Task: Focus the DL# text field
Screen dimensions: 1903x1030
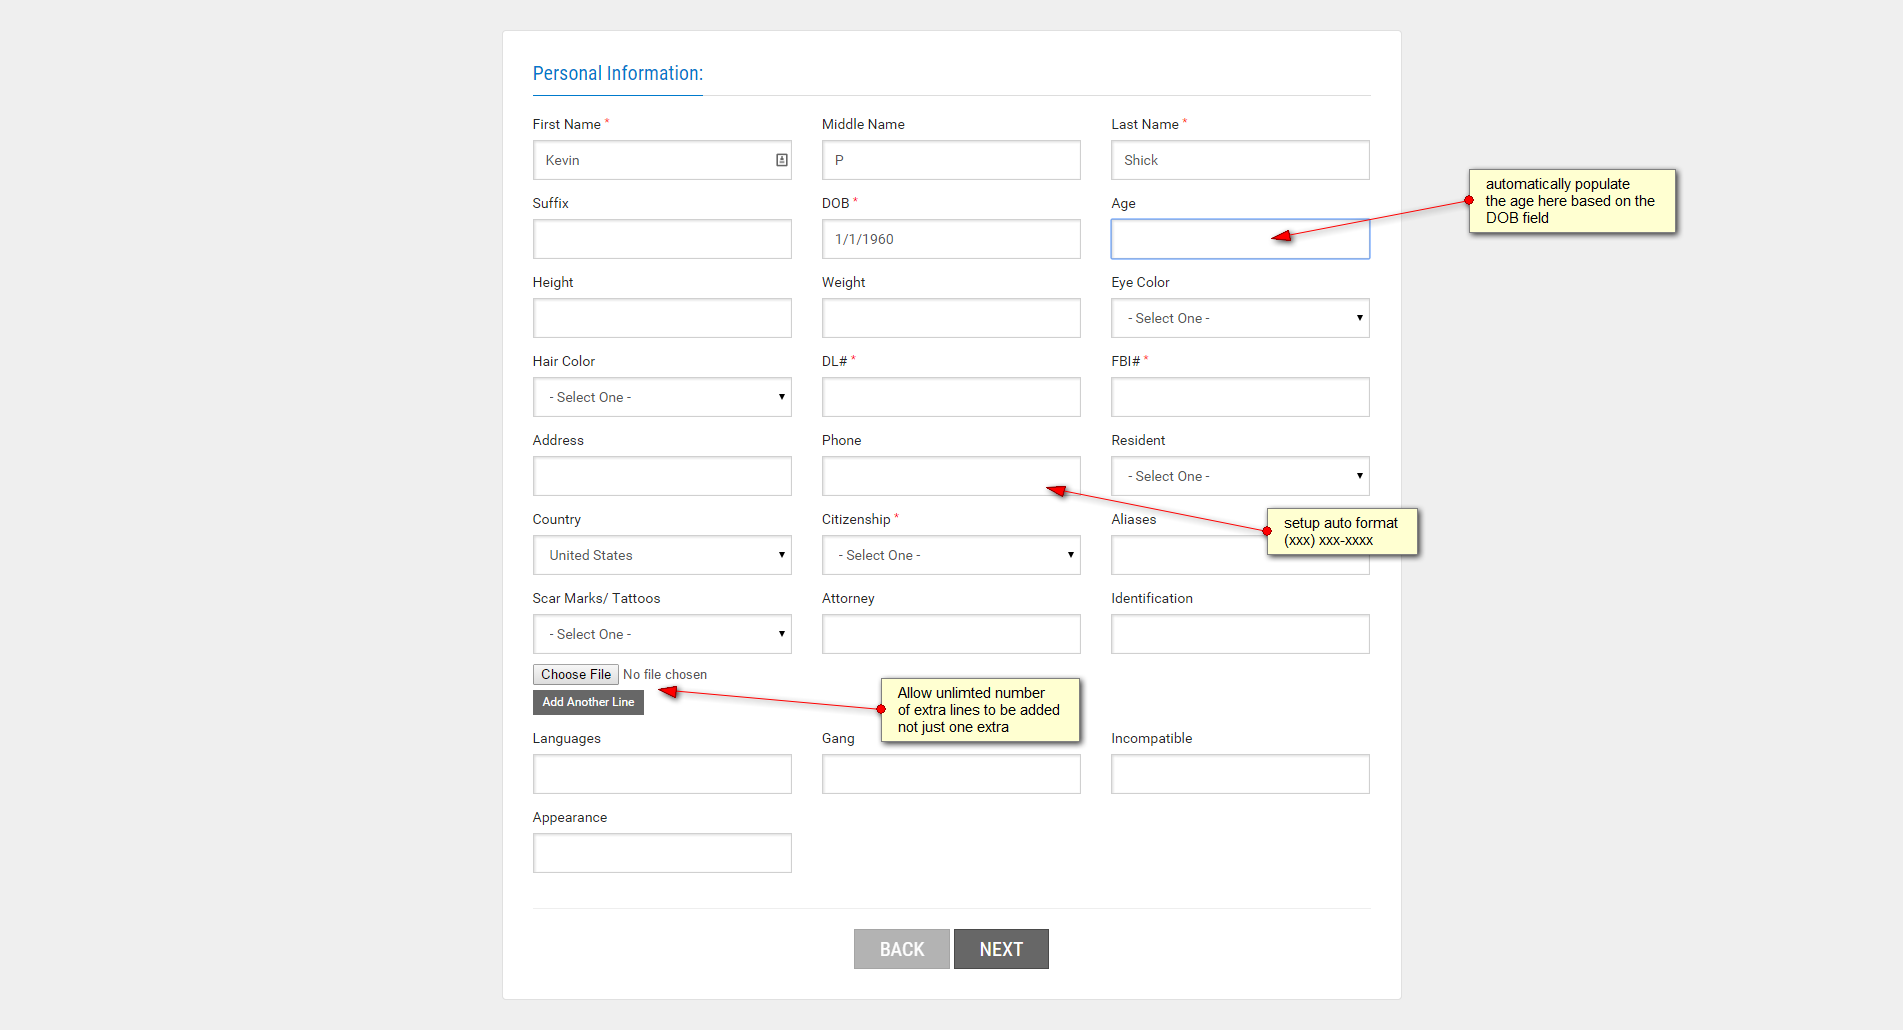Action: point(950,397)
